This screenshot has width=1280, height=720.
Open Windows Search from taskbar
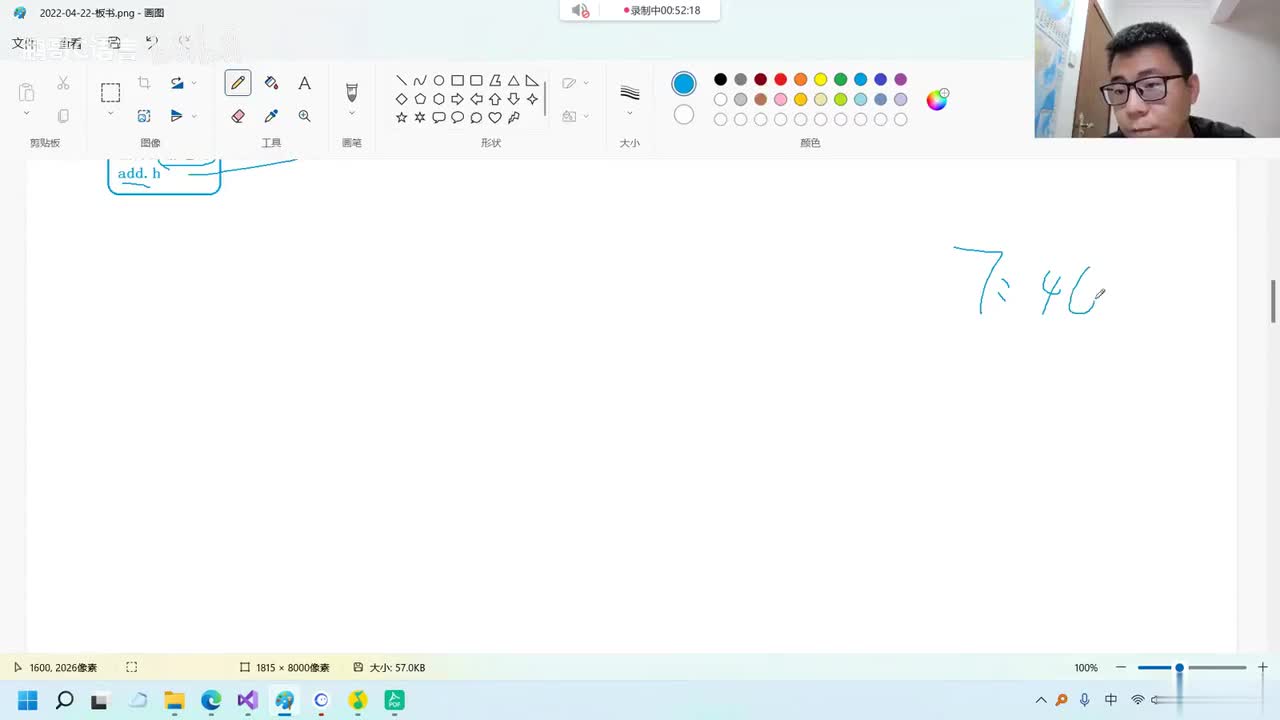click(64, 700)
